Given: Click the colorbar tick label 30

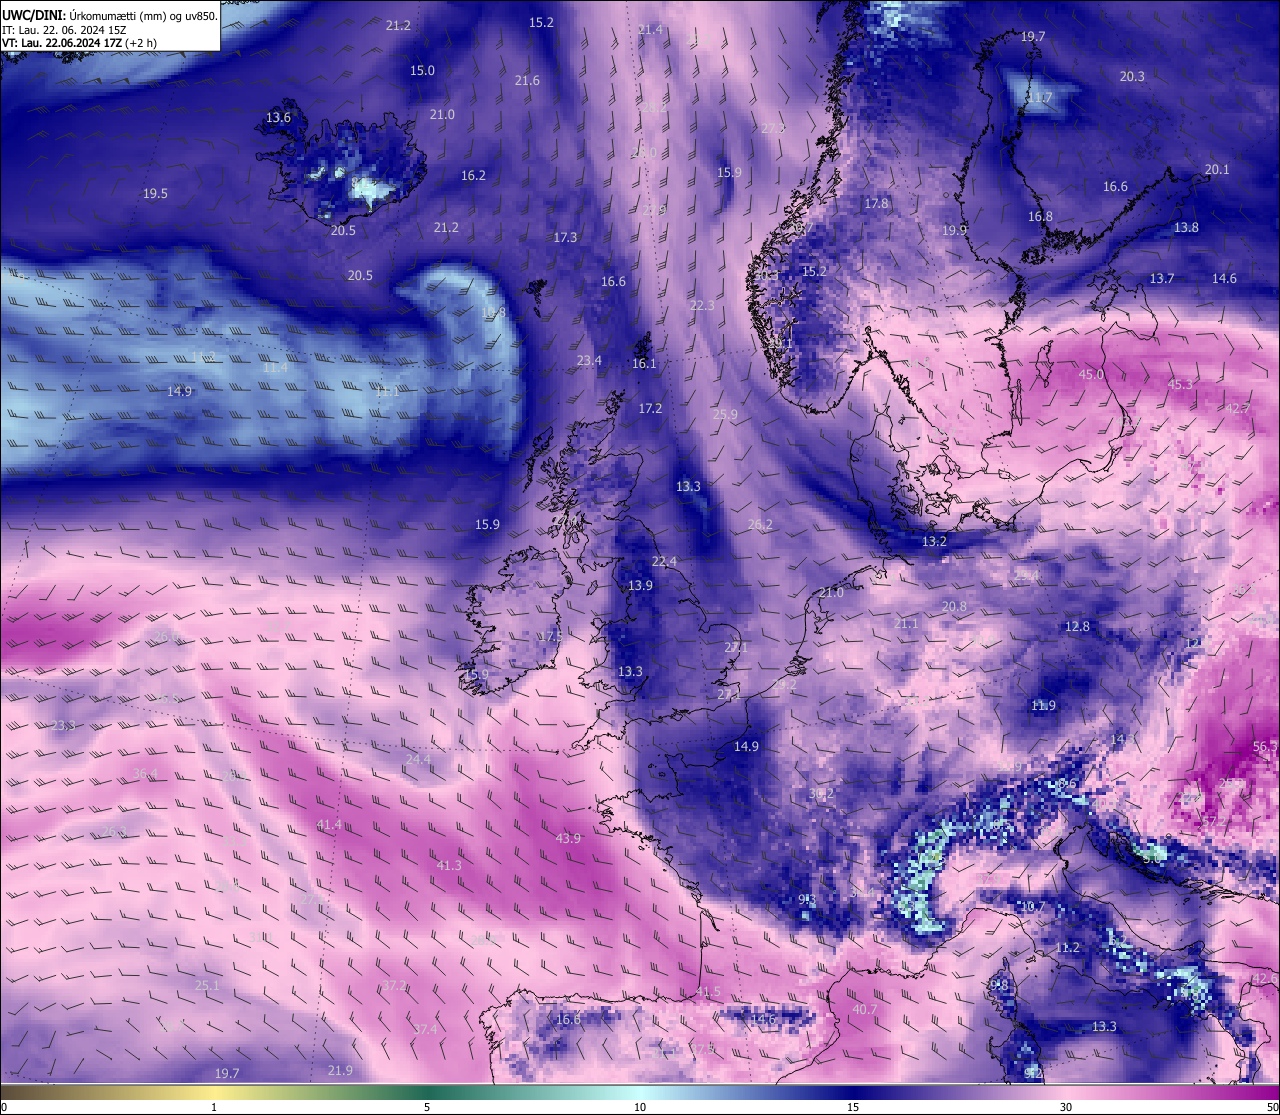Looking at the screenshot, I should 1066,1107.
